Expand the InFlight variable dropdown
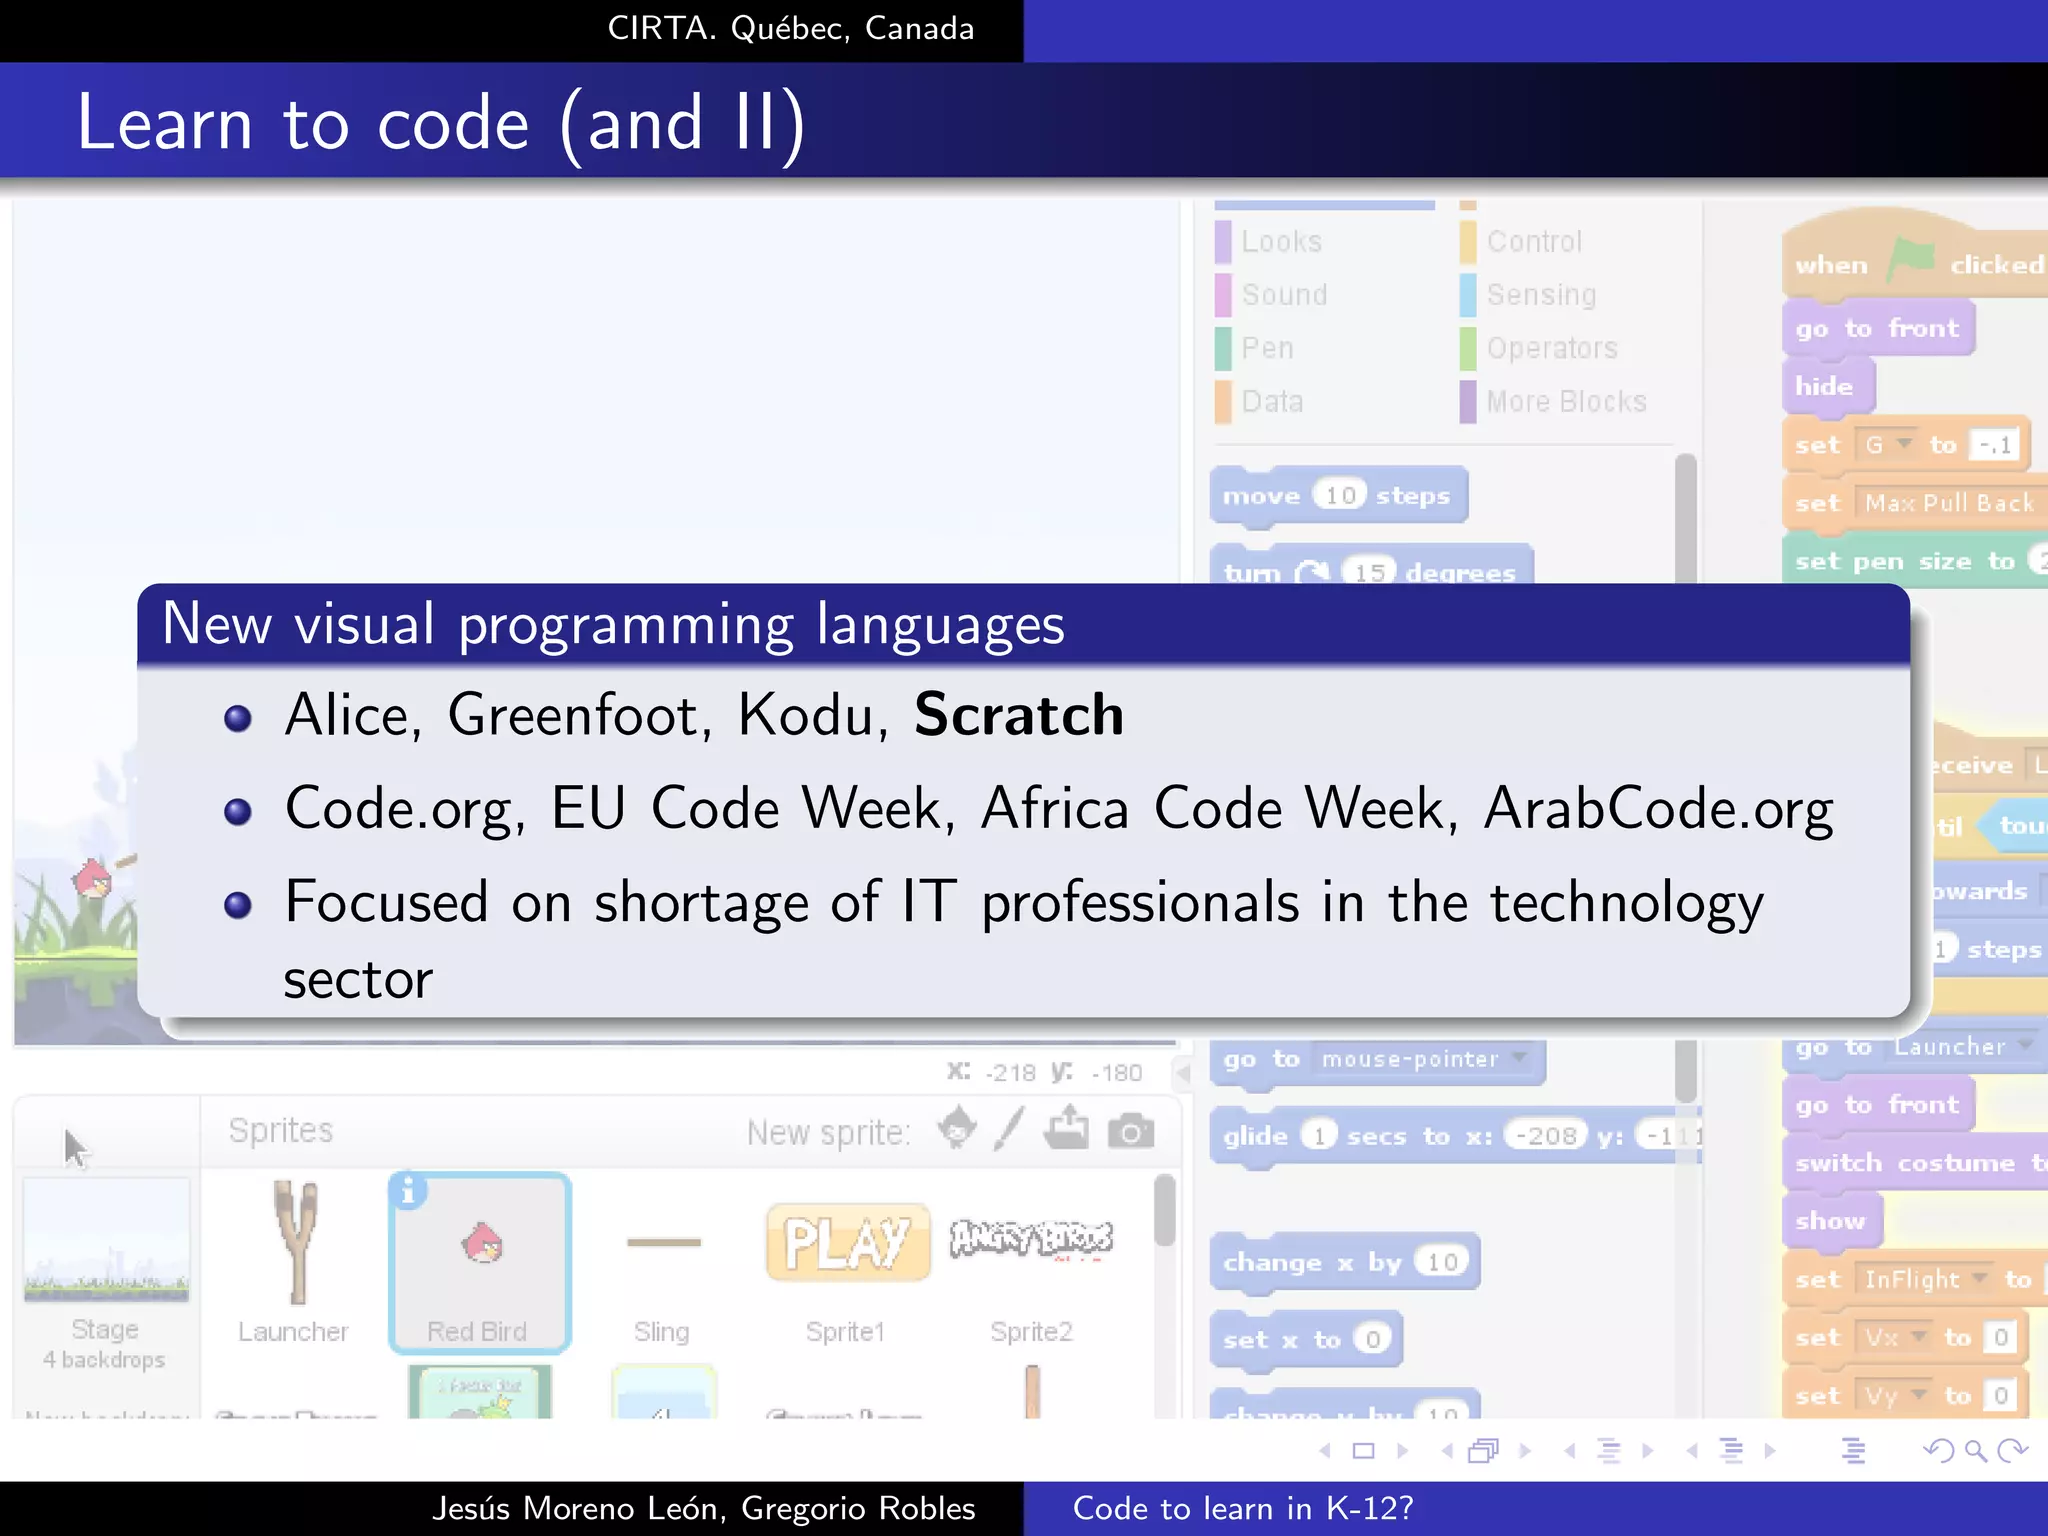Image resolution: width=2048 pixels, height=1536 pixels. [x=1979, y=1278]
